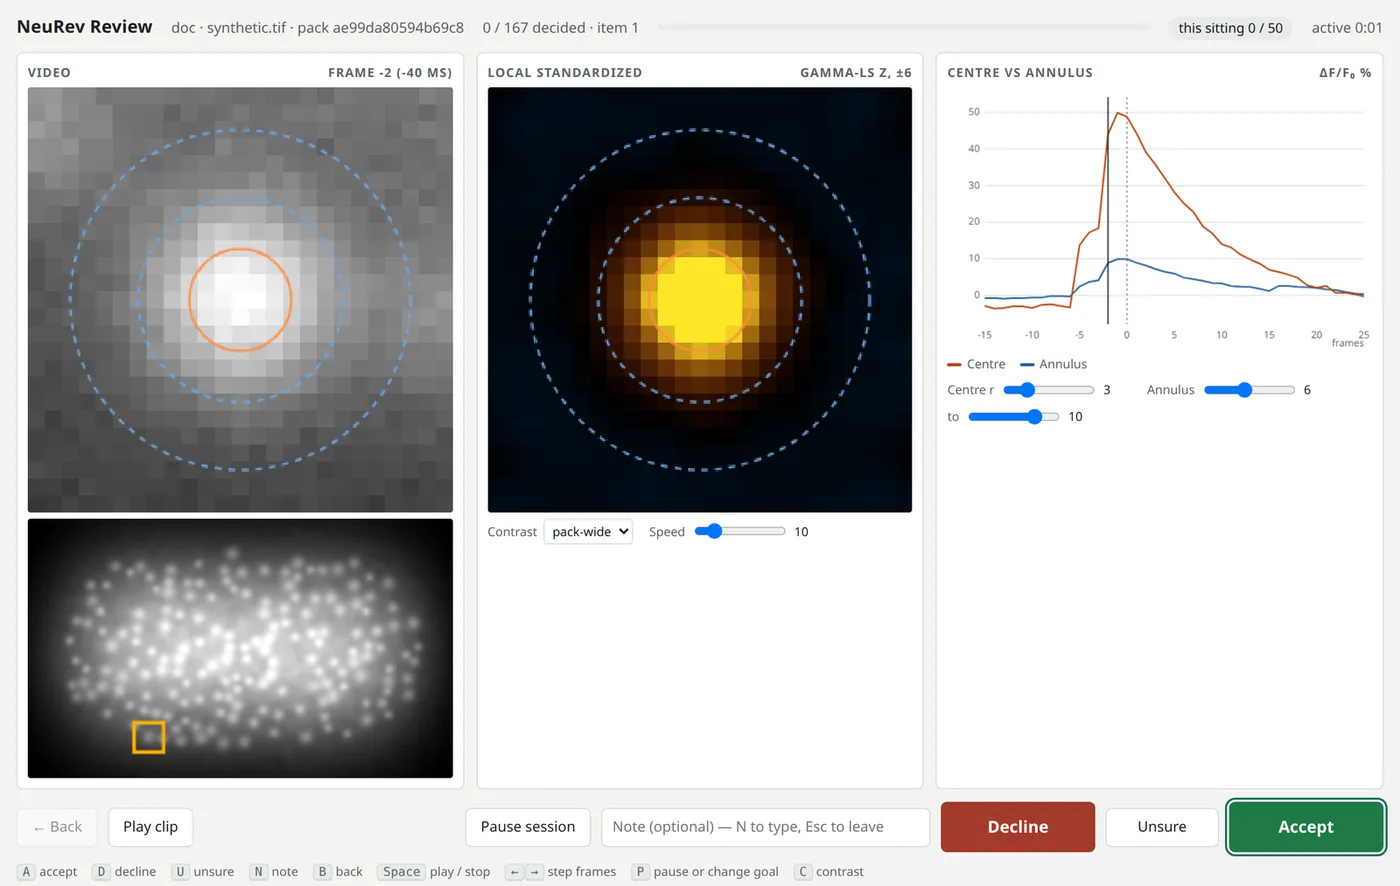Click the 'C contrast' shortcut hint

(829, 872)
